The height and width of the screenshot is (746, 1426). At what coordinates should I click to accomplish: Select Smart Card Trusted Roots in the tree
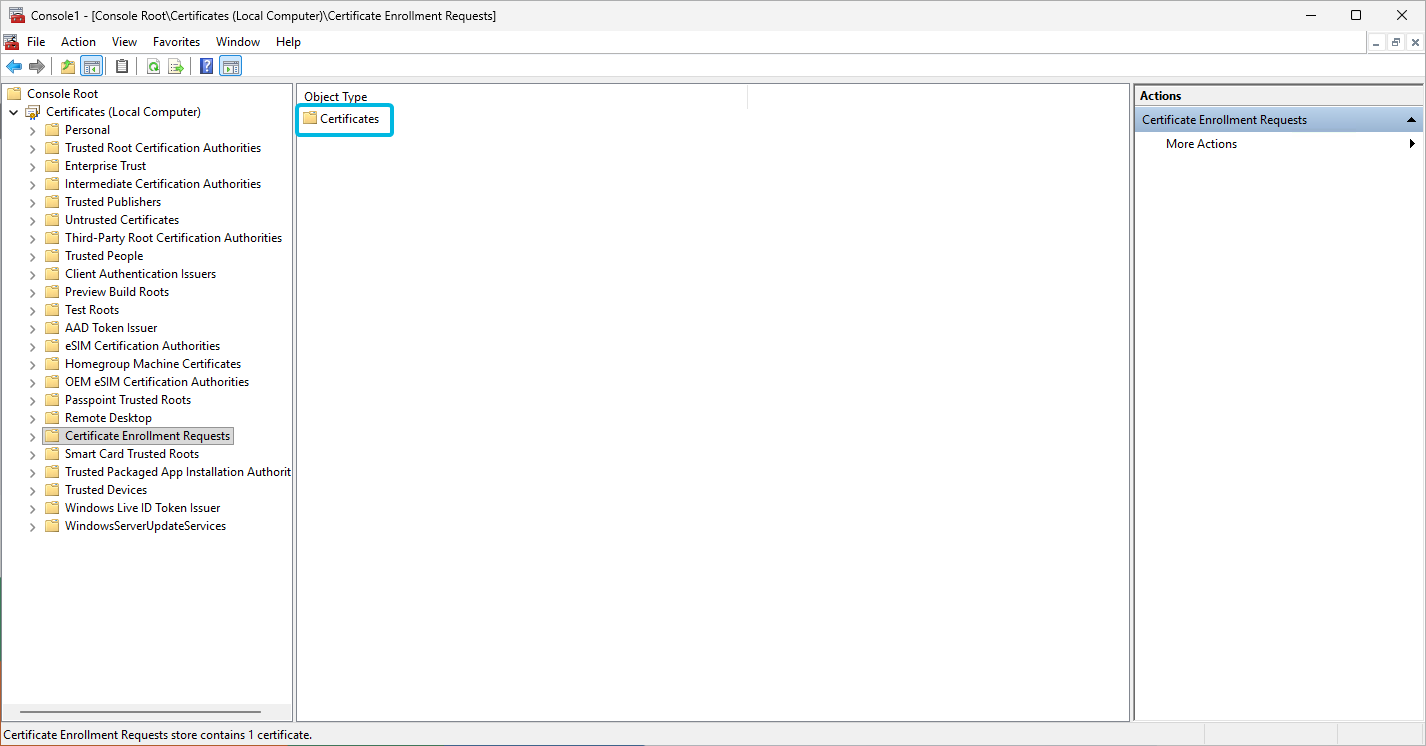[132, 454]
